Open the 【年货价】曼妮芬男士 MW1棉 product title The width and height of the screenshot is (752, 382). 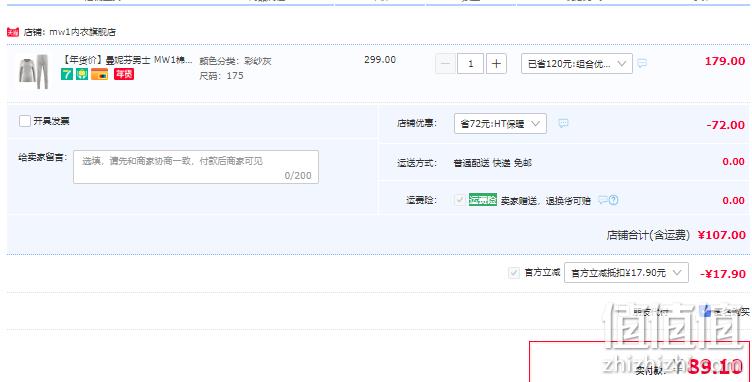coord(127,60)
